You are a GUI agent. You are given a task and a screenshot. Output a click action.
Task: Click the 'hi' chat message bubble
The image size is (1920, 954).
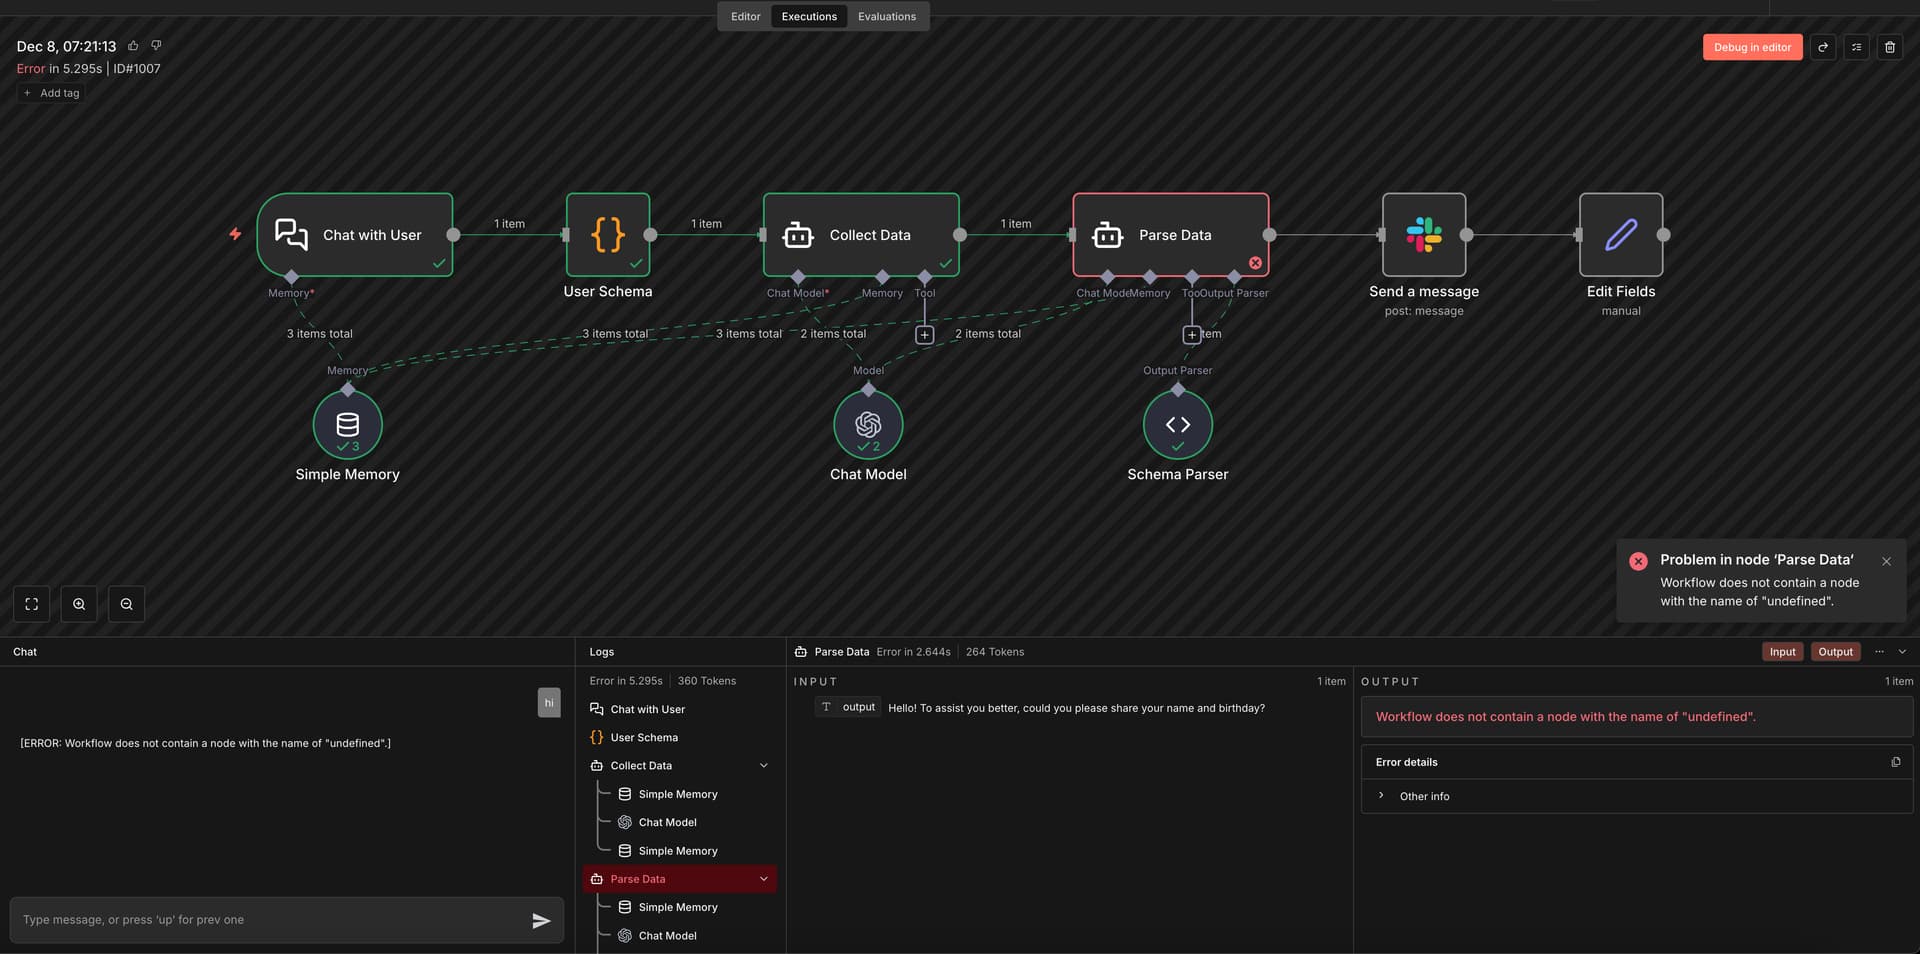pyautogui.click(x=549, y=702)
